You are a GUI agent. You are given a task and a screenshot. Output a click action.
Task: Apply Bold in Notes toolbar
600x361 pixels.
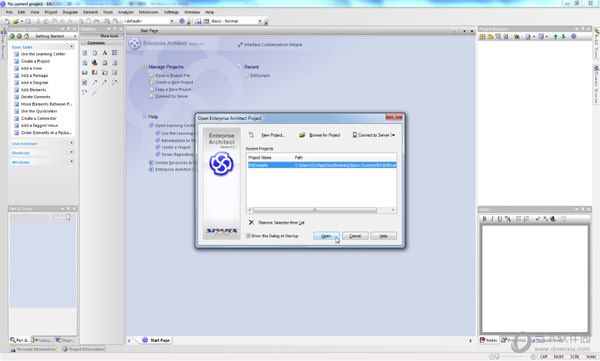[484, 219]
